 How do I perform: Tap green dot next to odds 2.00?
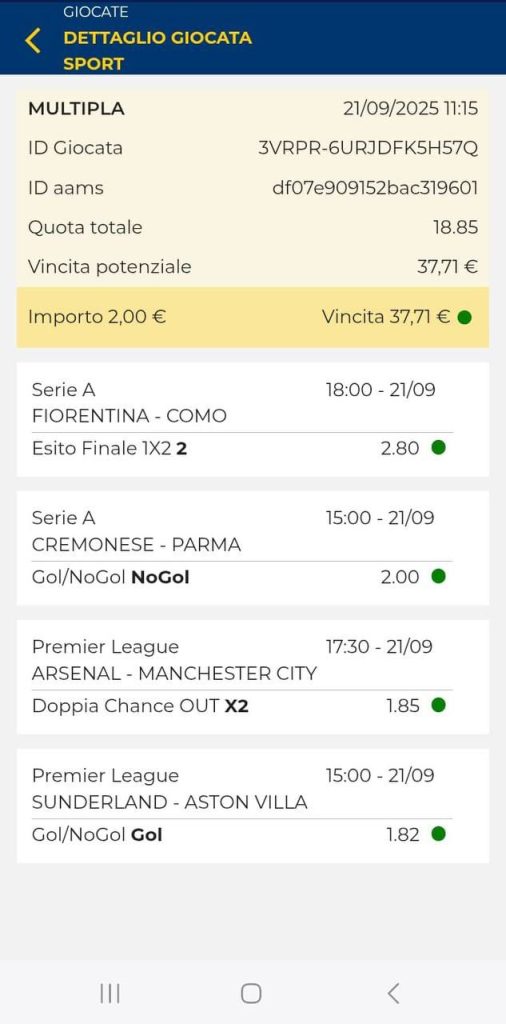[x=439, y=576]
